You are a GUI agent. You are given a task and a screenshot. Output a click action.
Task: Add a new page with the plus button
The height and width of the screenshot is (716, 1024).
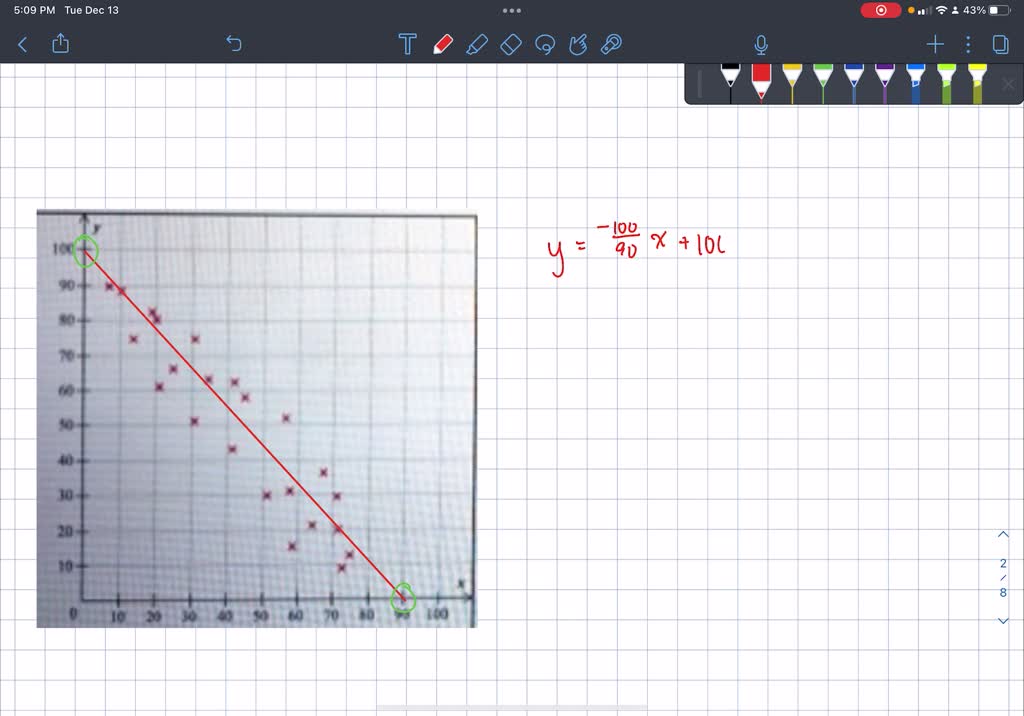934,44
